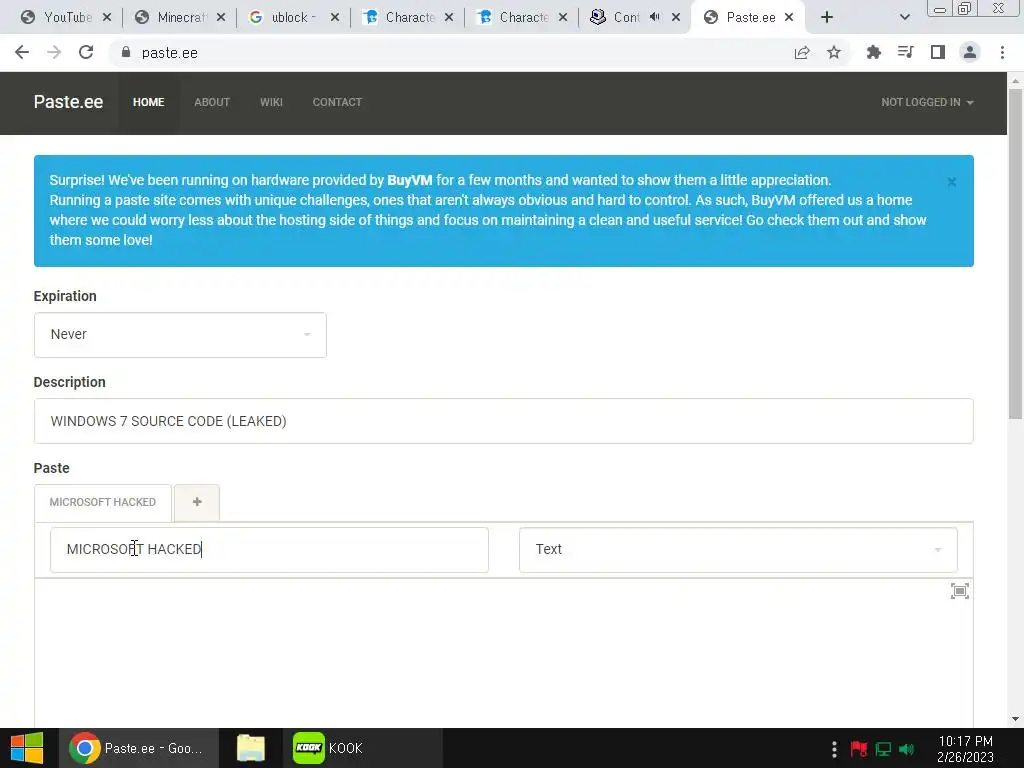Click the Description input field

(504, 421)
